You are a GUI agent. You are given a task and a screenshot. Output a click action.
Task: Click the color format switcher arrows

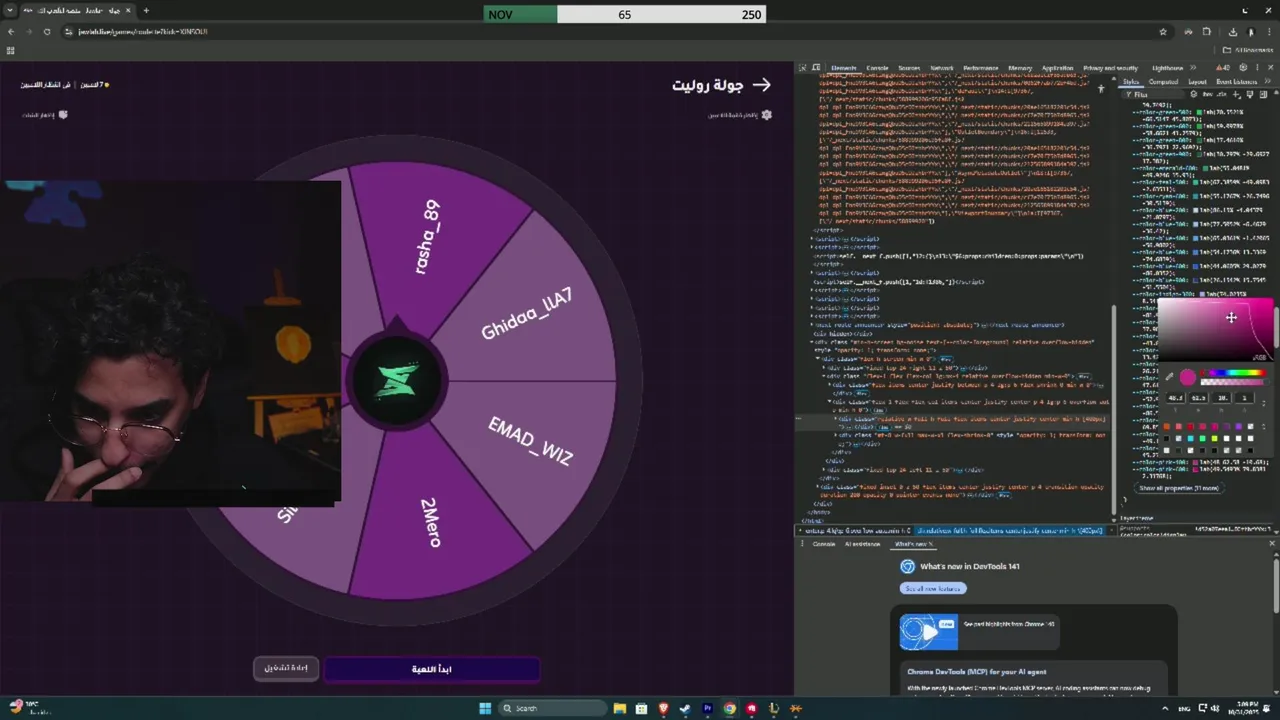[1264, 403]
